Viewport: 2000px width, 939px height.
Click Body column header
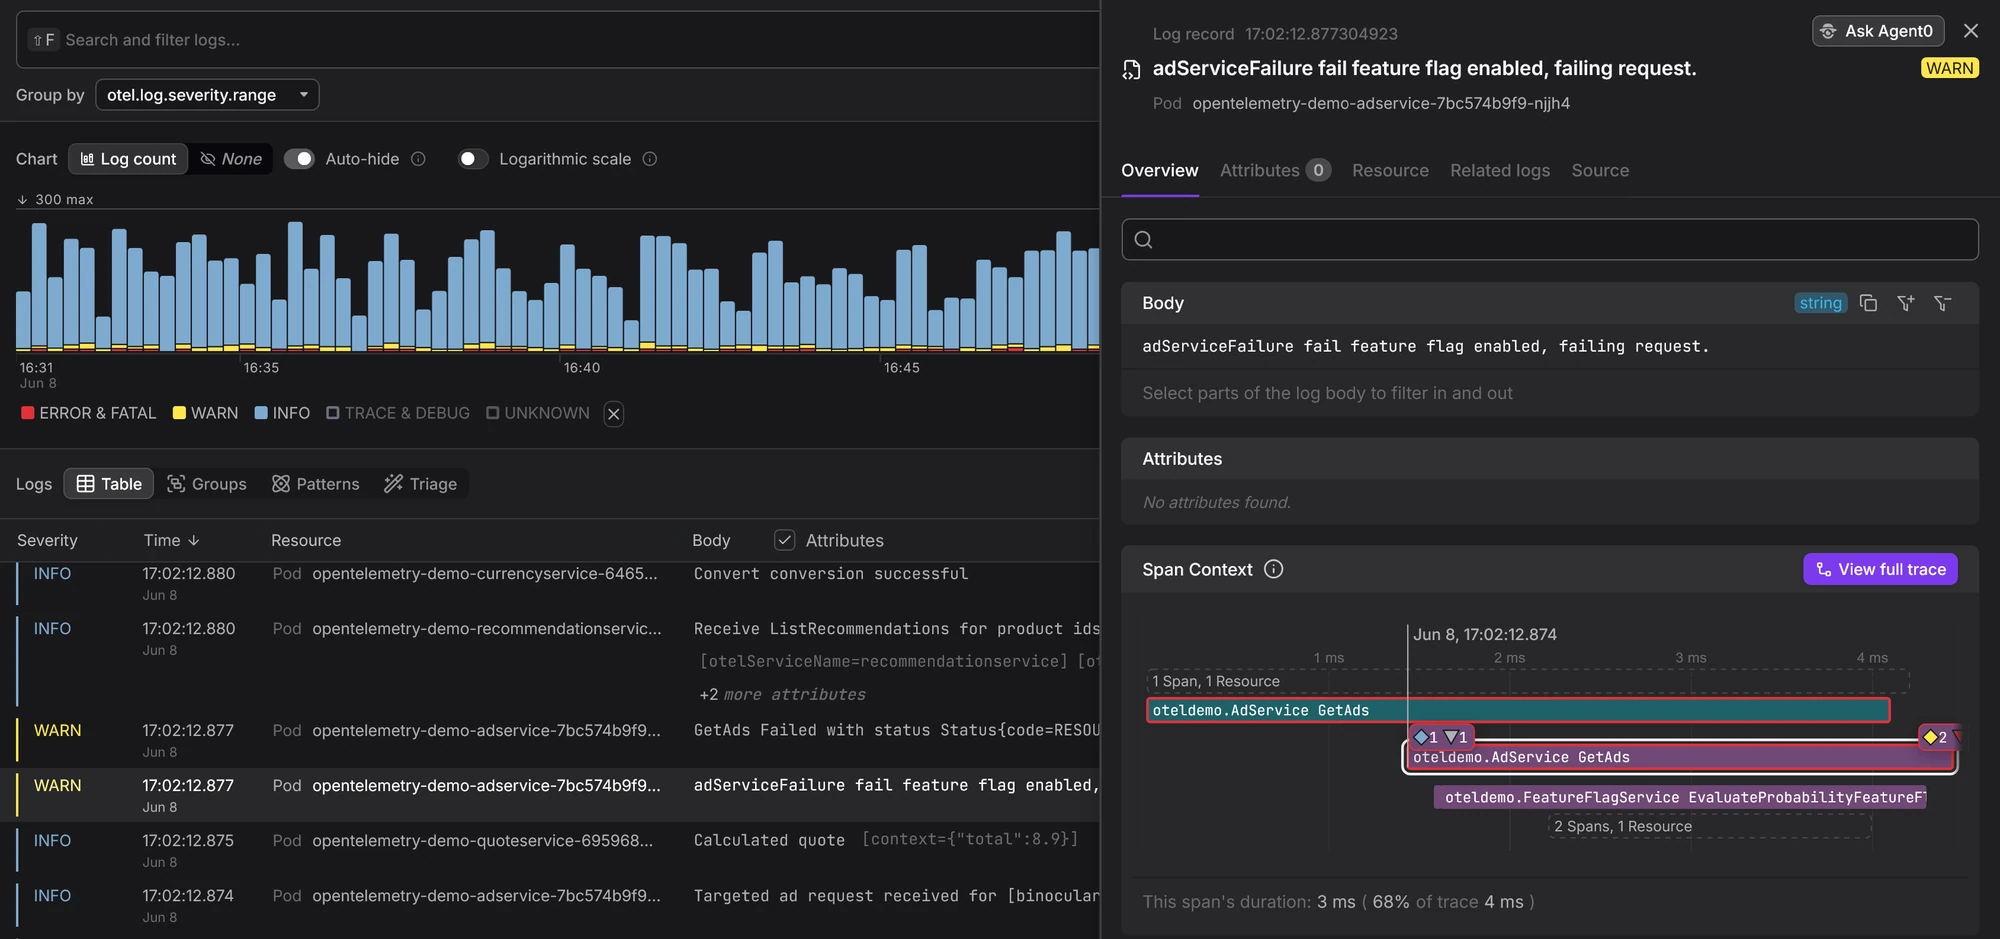tap(711, 540)
